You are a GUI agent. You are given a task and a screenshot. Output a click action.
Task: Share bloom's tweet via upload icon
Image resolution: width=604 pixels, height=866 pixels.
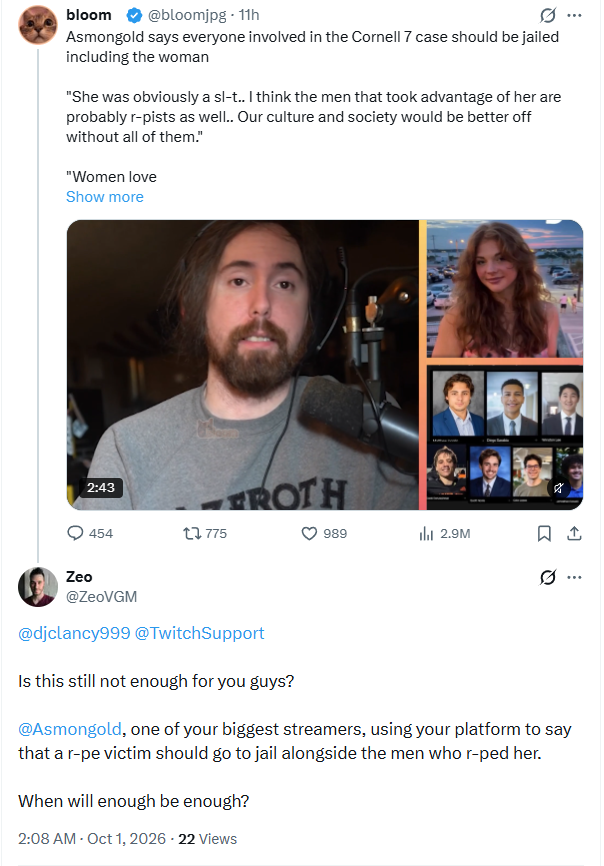tap(574, 533)
